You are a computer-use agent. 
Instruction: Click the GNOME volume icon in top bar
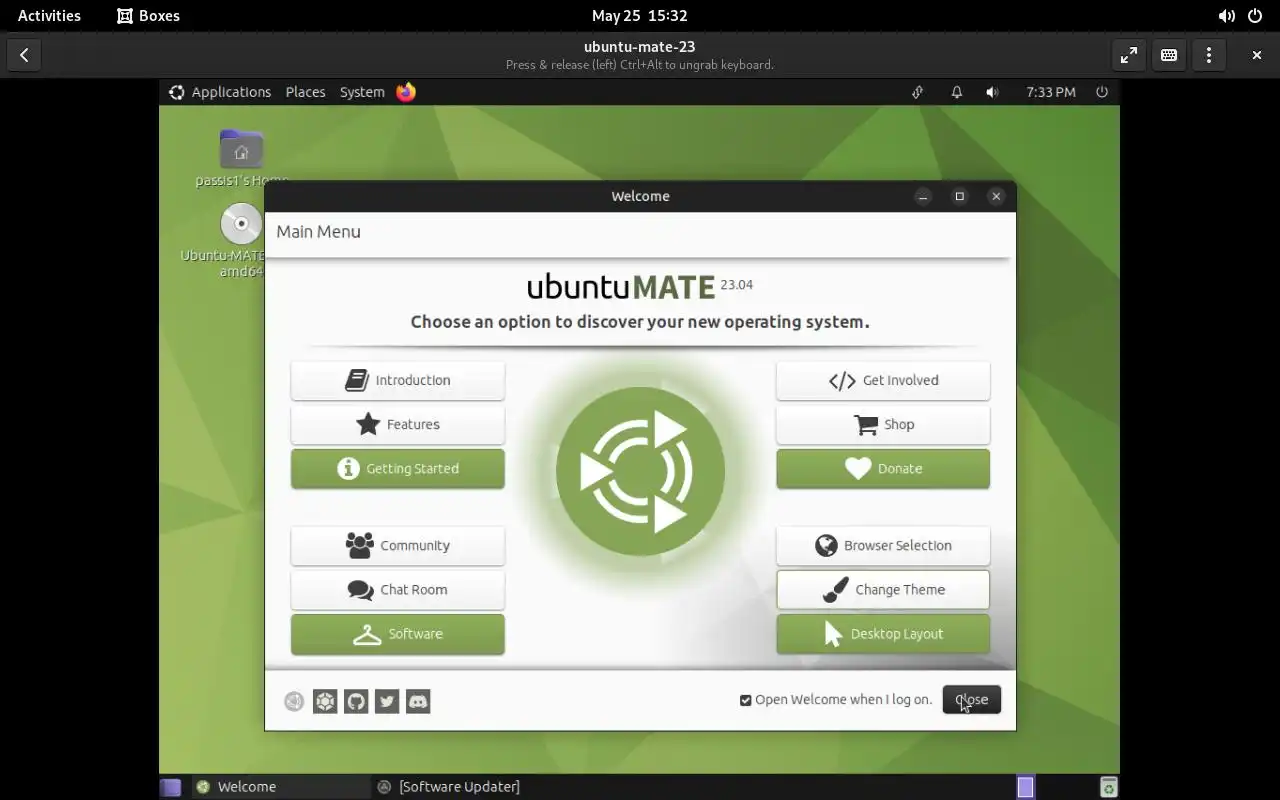pos(1226,15)
